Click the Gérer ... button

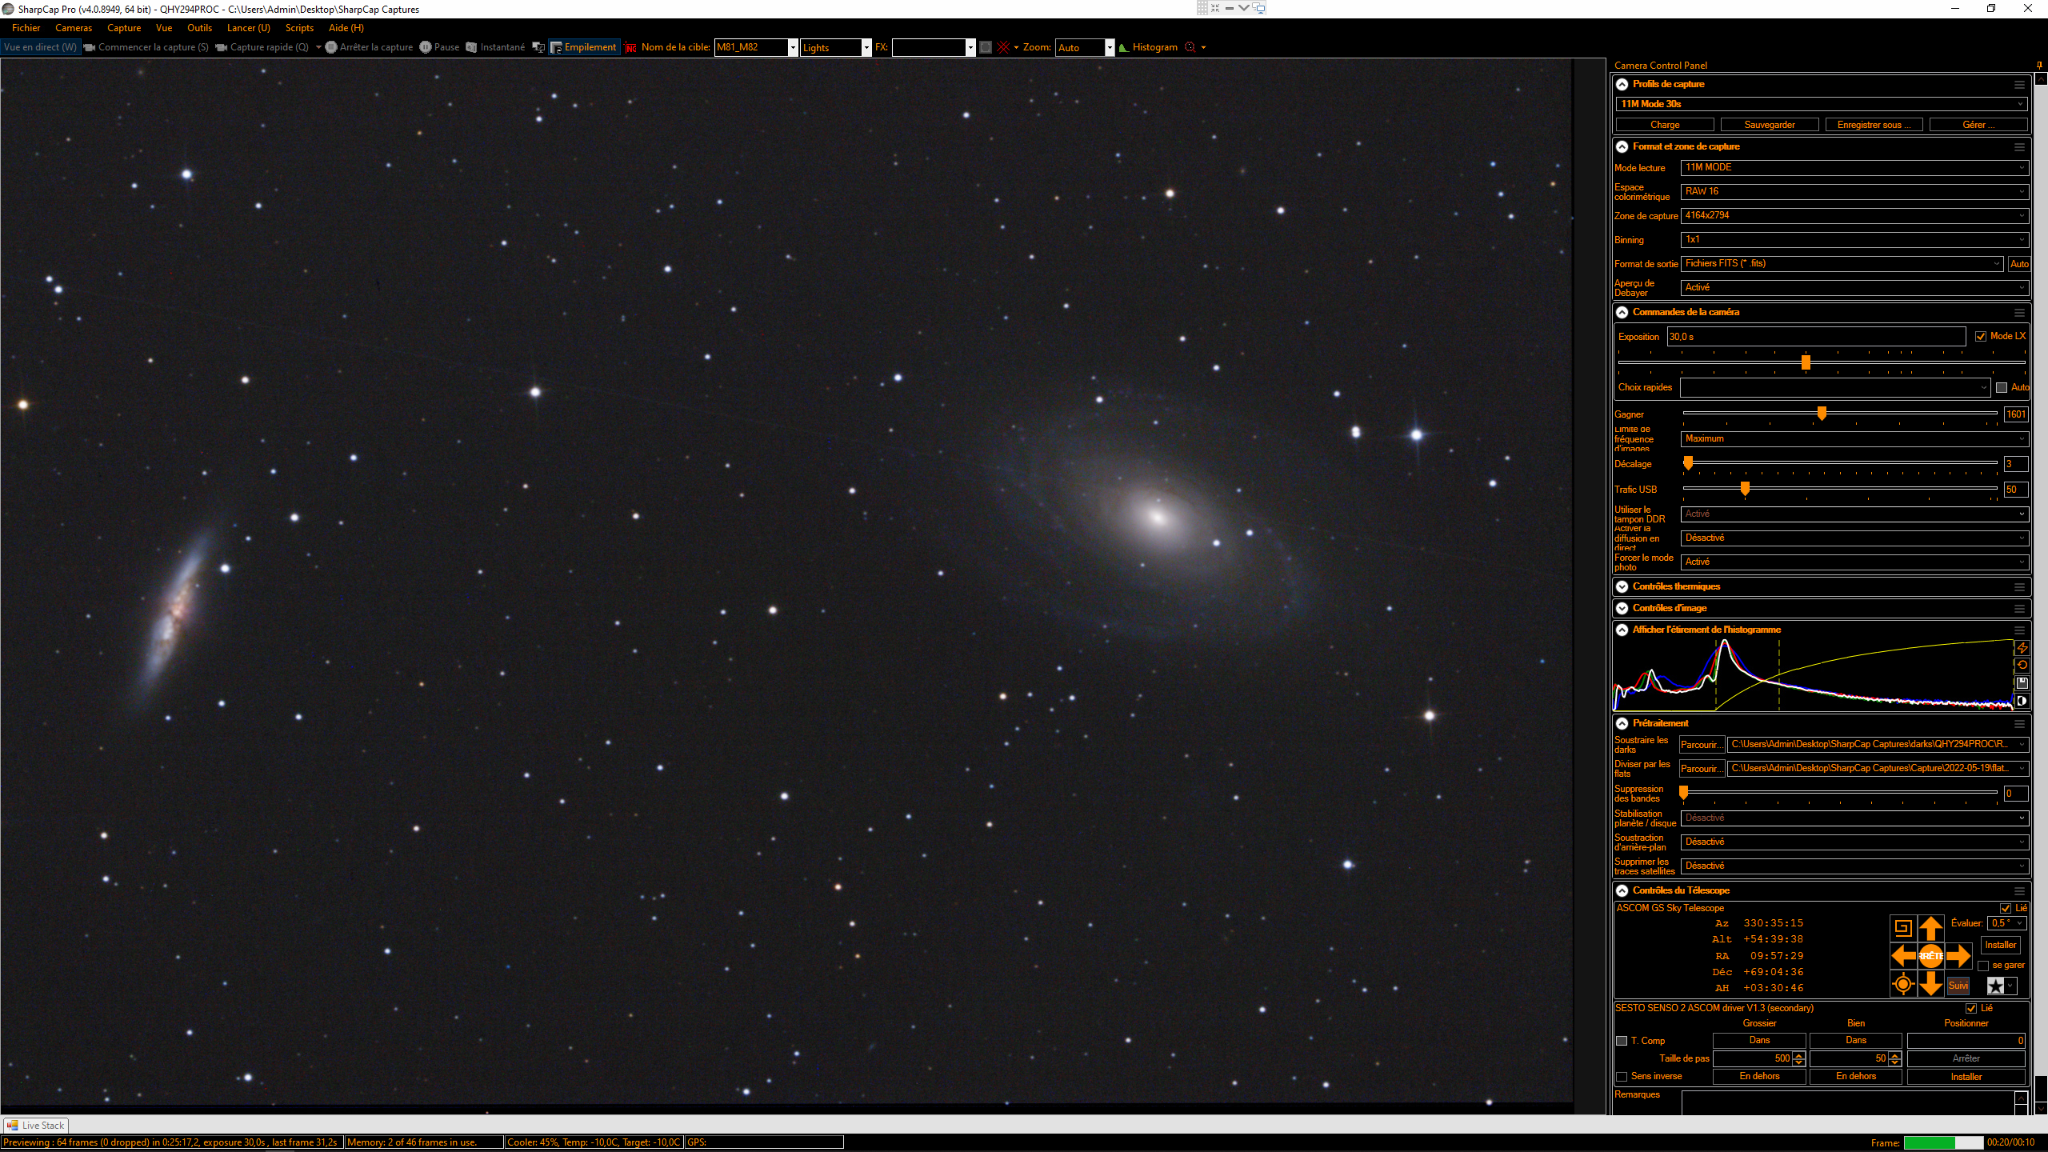click(x=1978, y=125)
